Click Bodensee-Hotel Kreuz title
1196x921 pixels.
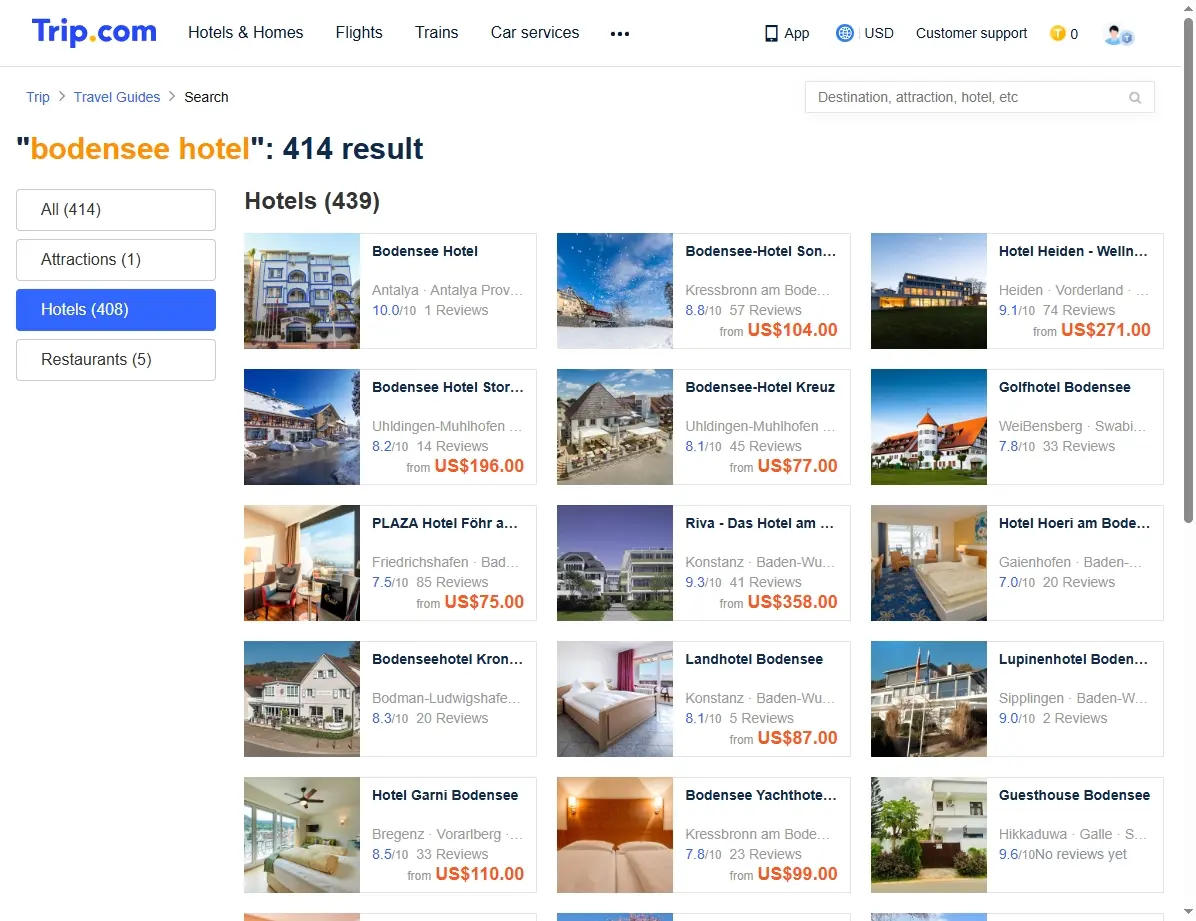click(760, 387)
